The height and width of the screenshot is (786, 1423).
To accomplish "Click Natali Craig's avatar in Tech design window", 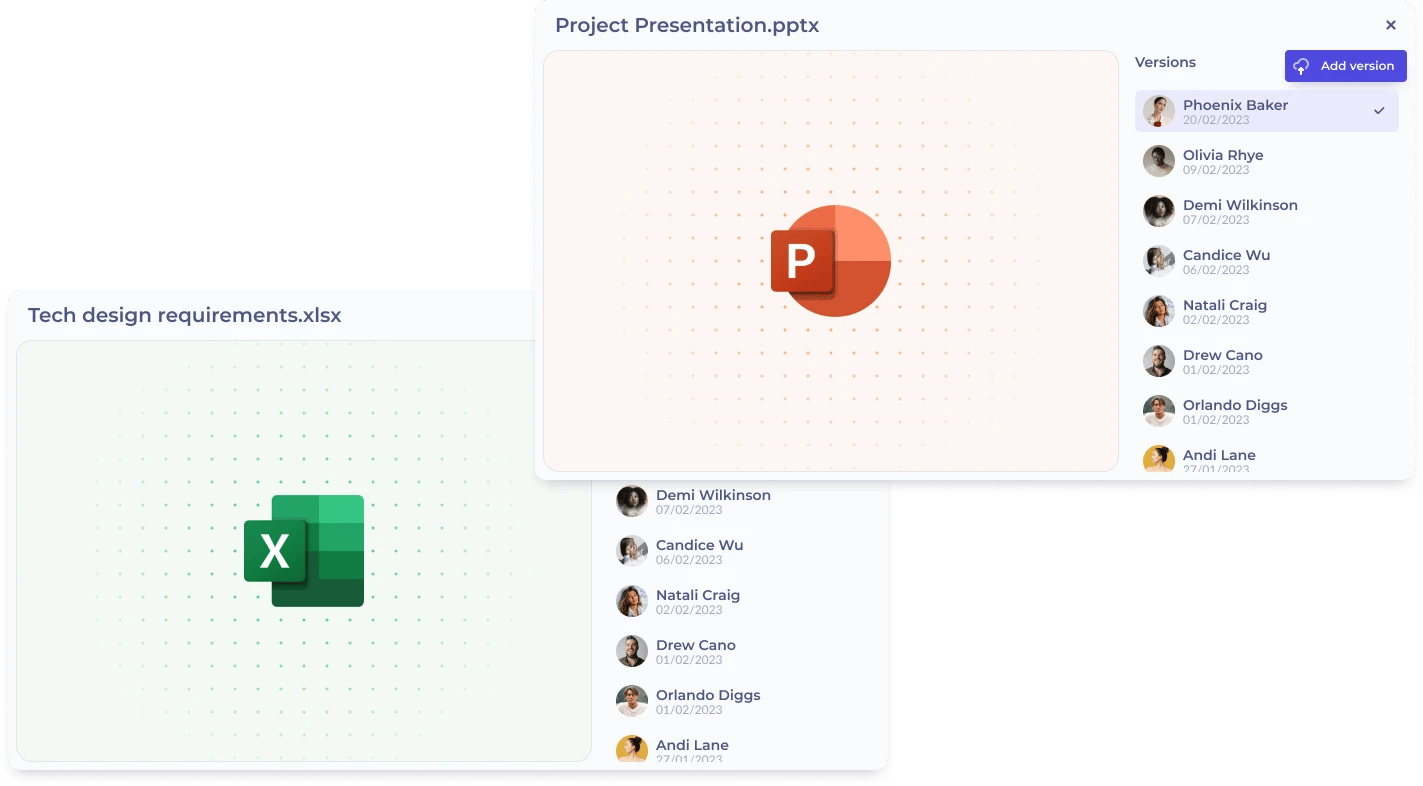I will (x=632, y=601).
